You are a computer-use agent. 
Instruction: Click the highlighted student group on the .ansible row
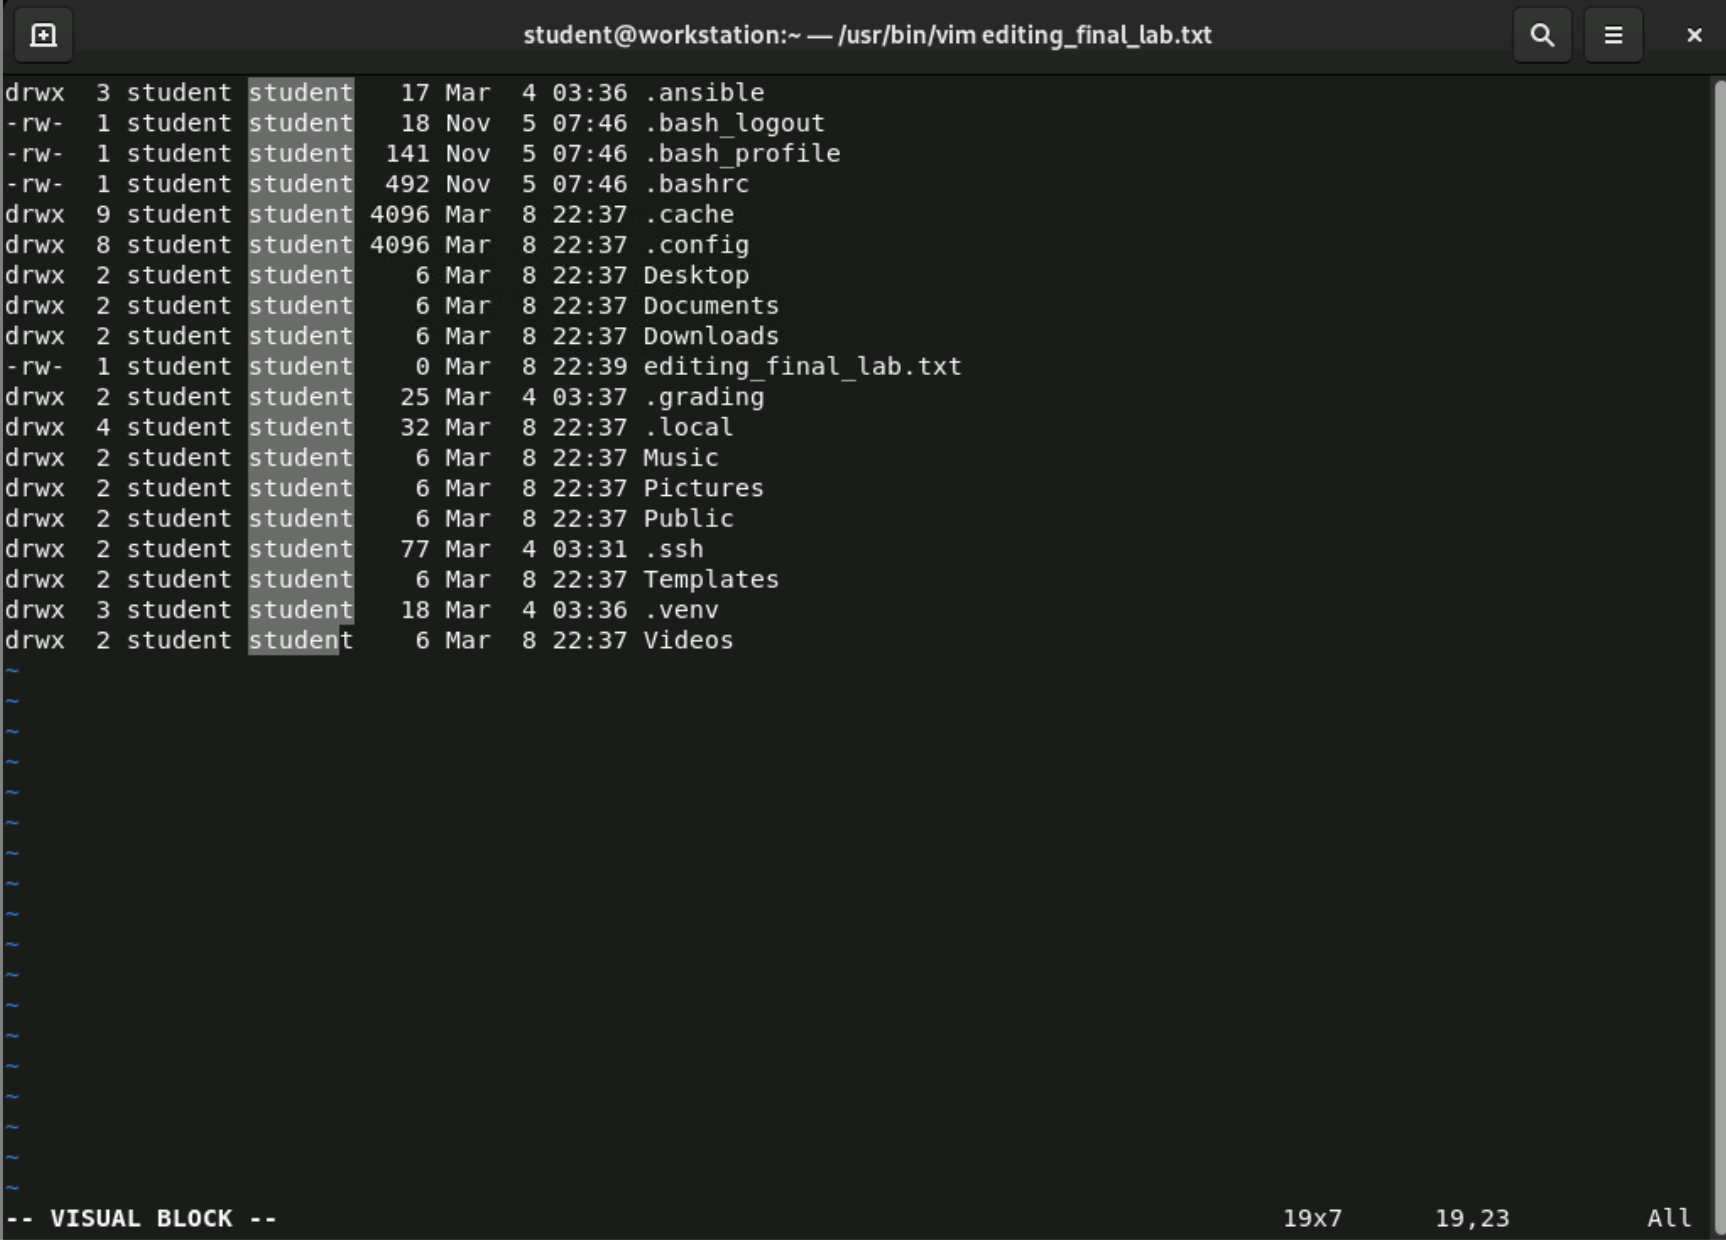pos(301,93)
